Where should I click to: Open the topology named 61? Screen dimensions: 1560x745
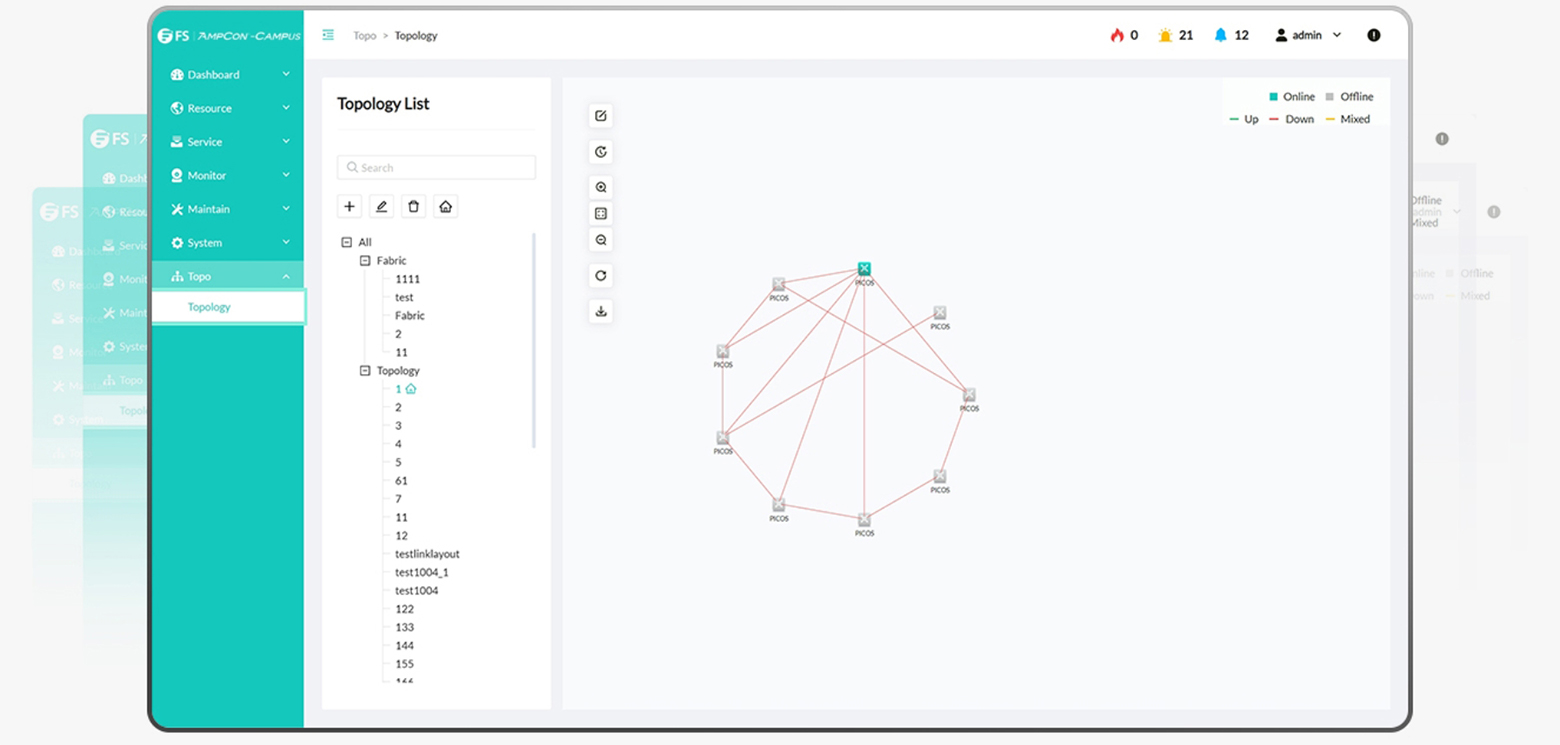(401, 481)
